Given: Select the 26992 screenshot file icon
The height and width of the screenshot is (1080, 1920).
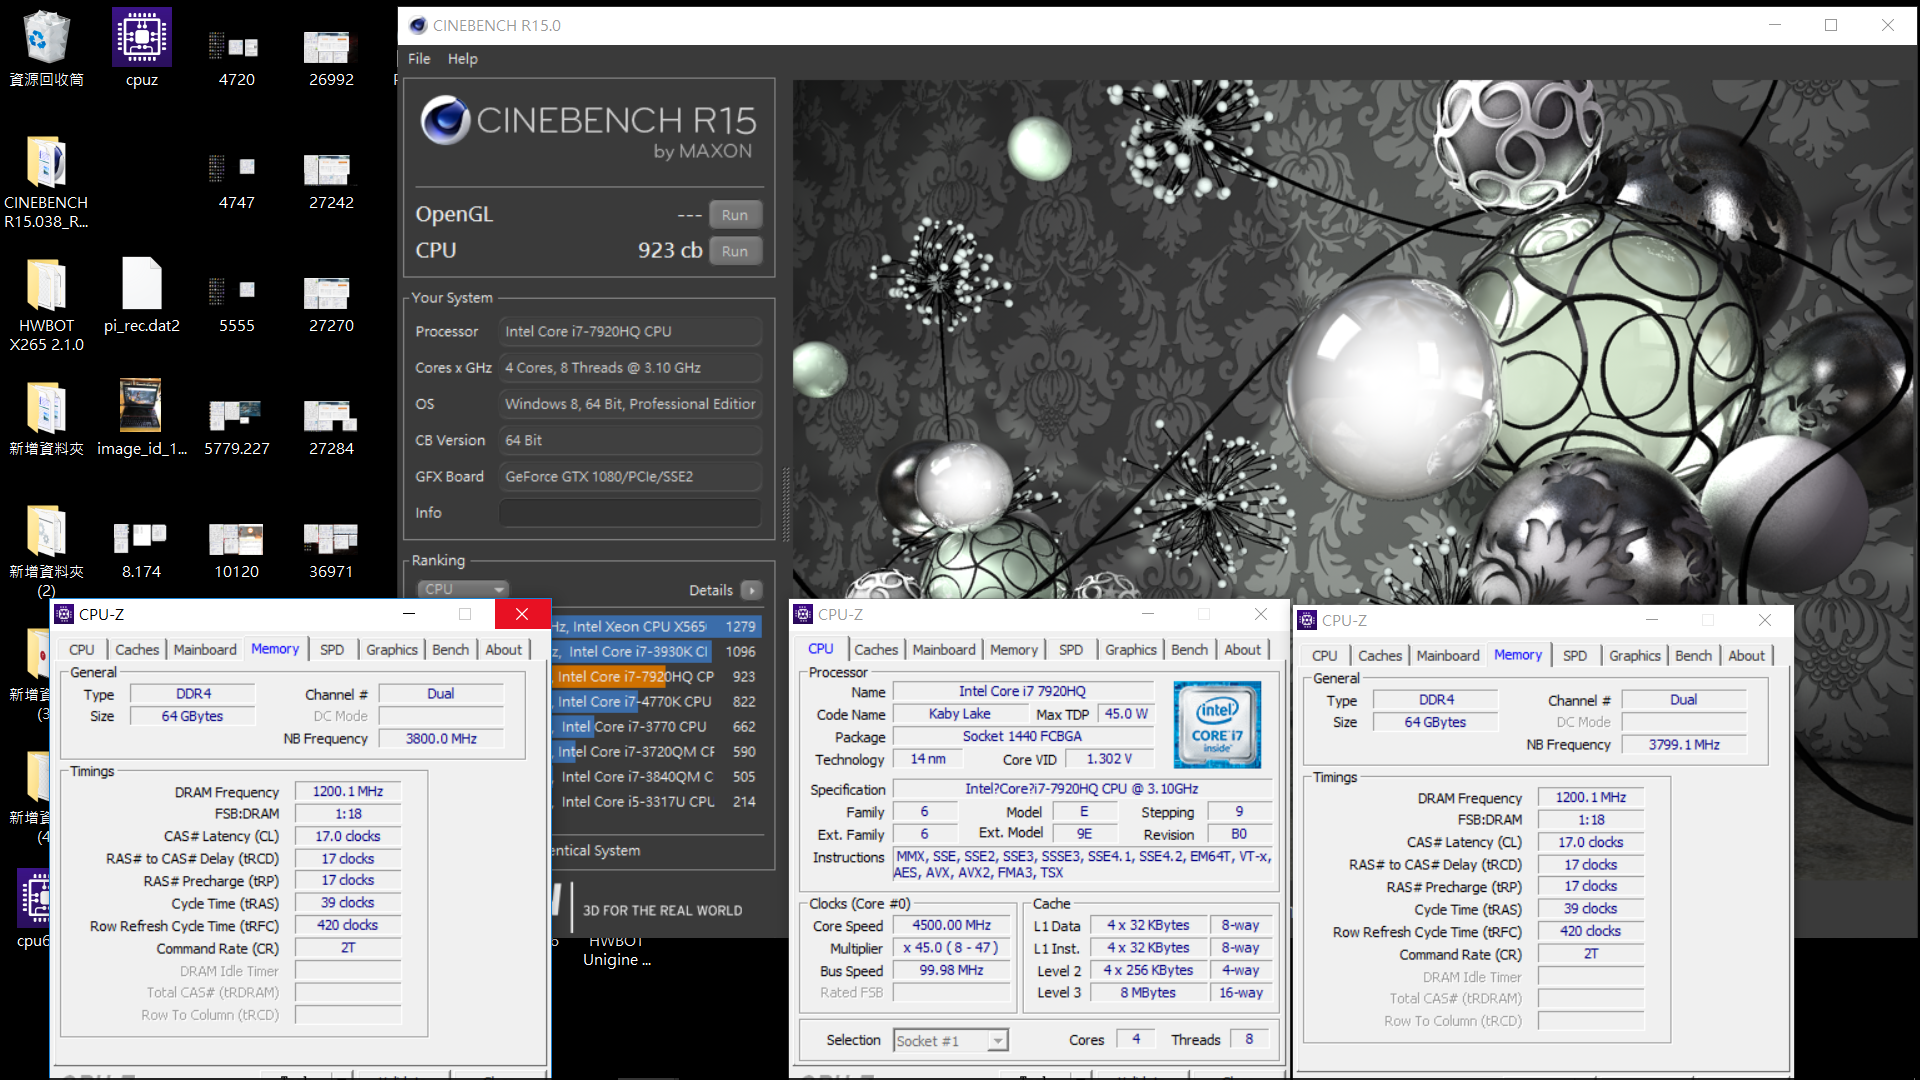Looking at the screenshot, I should (331, 59).
